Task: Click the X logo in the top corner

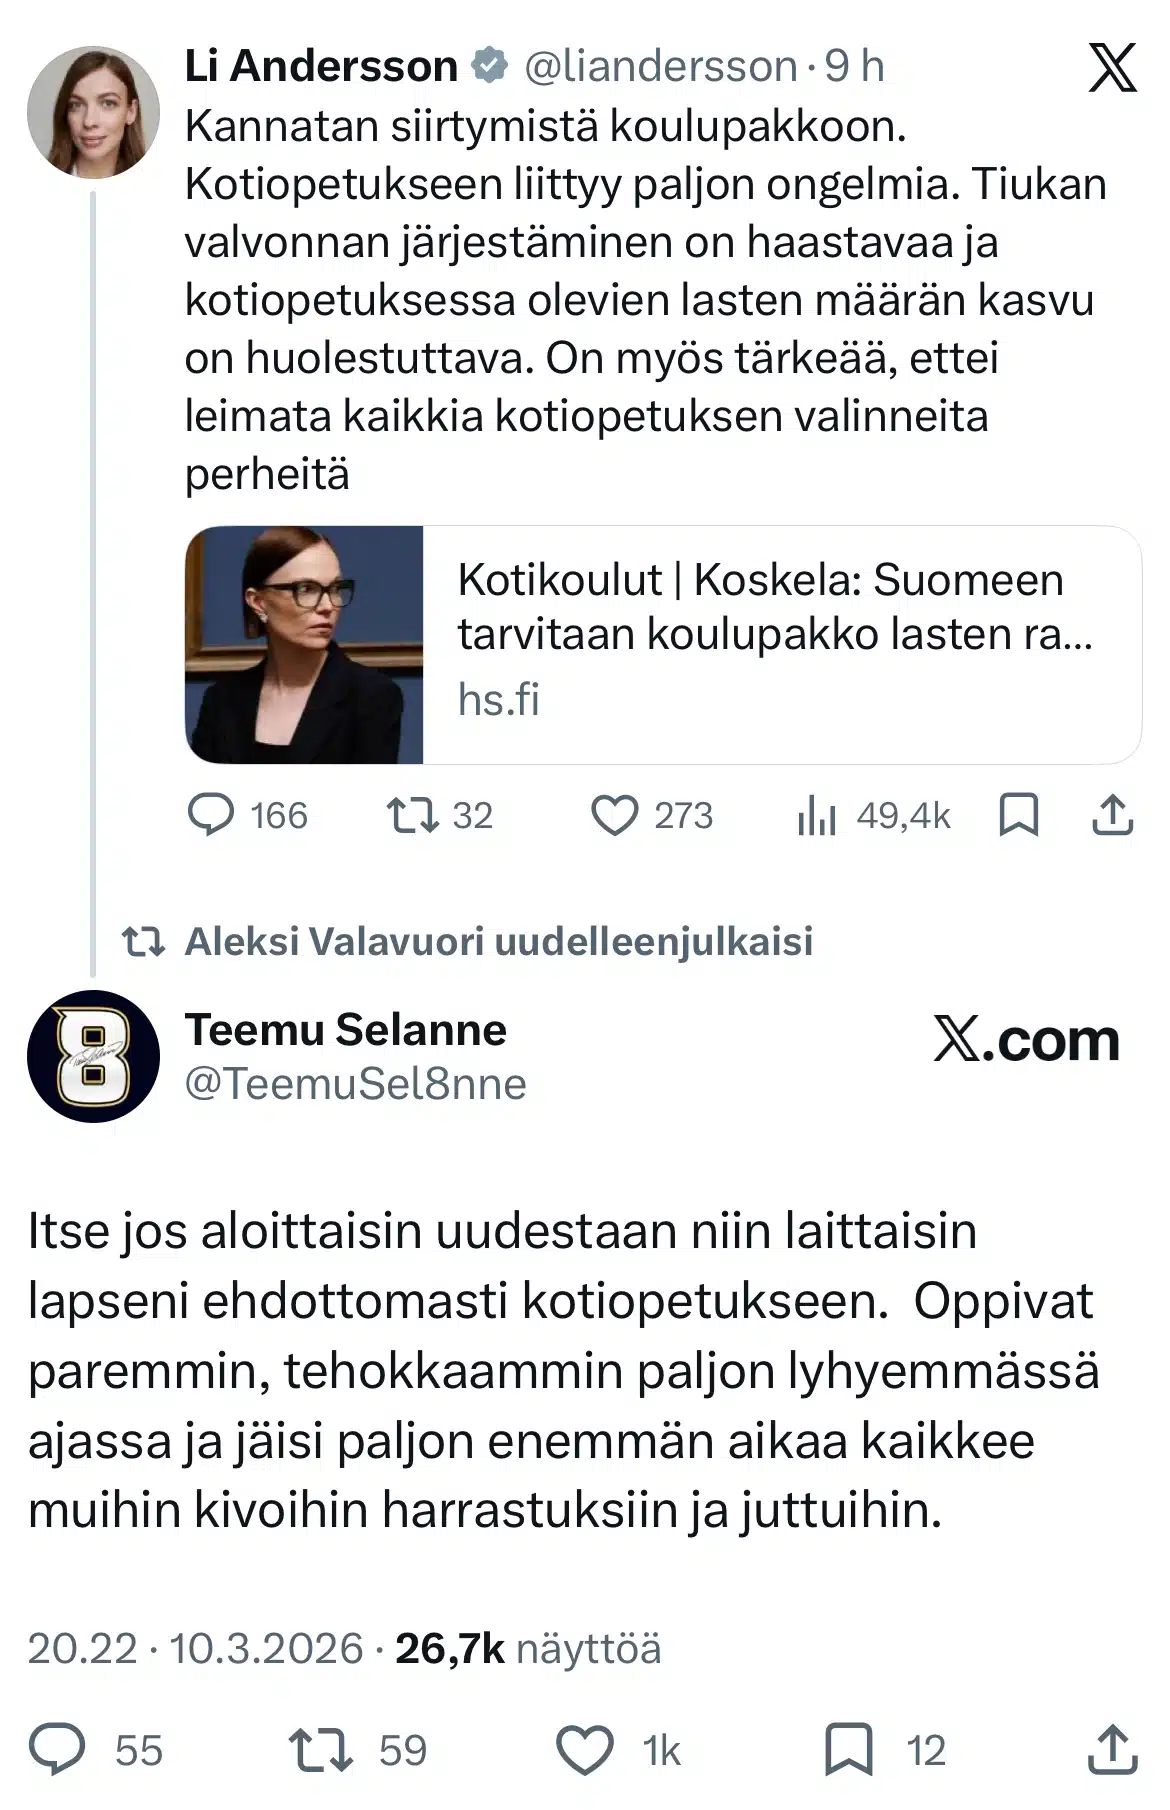Action: pos(1112,68)
